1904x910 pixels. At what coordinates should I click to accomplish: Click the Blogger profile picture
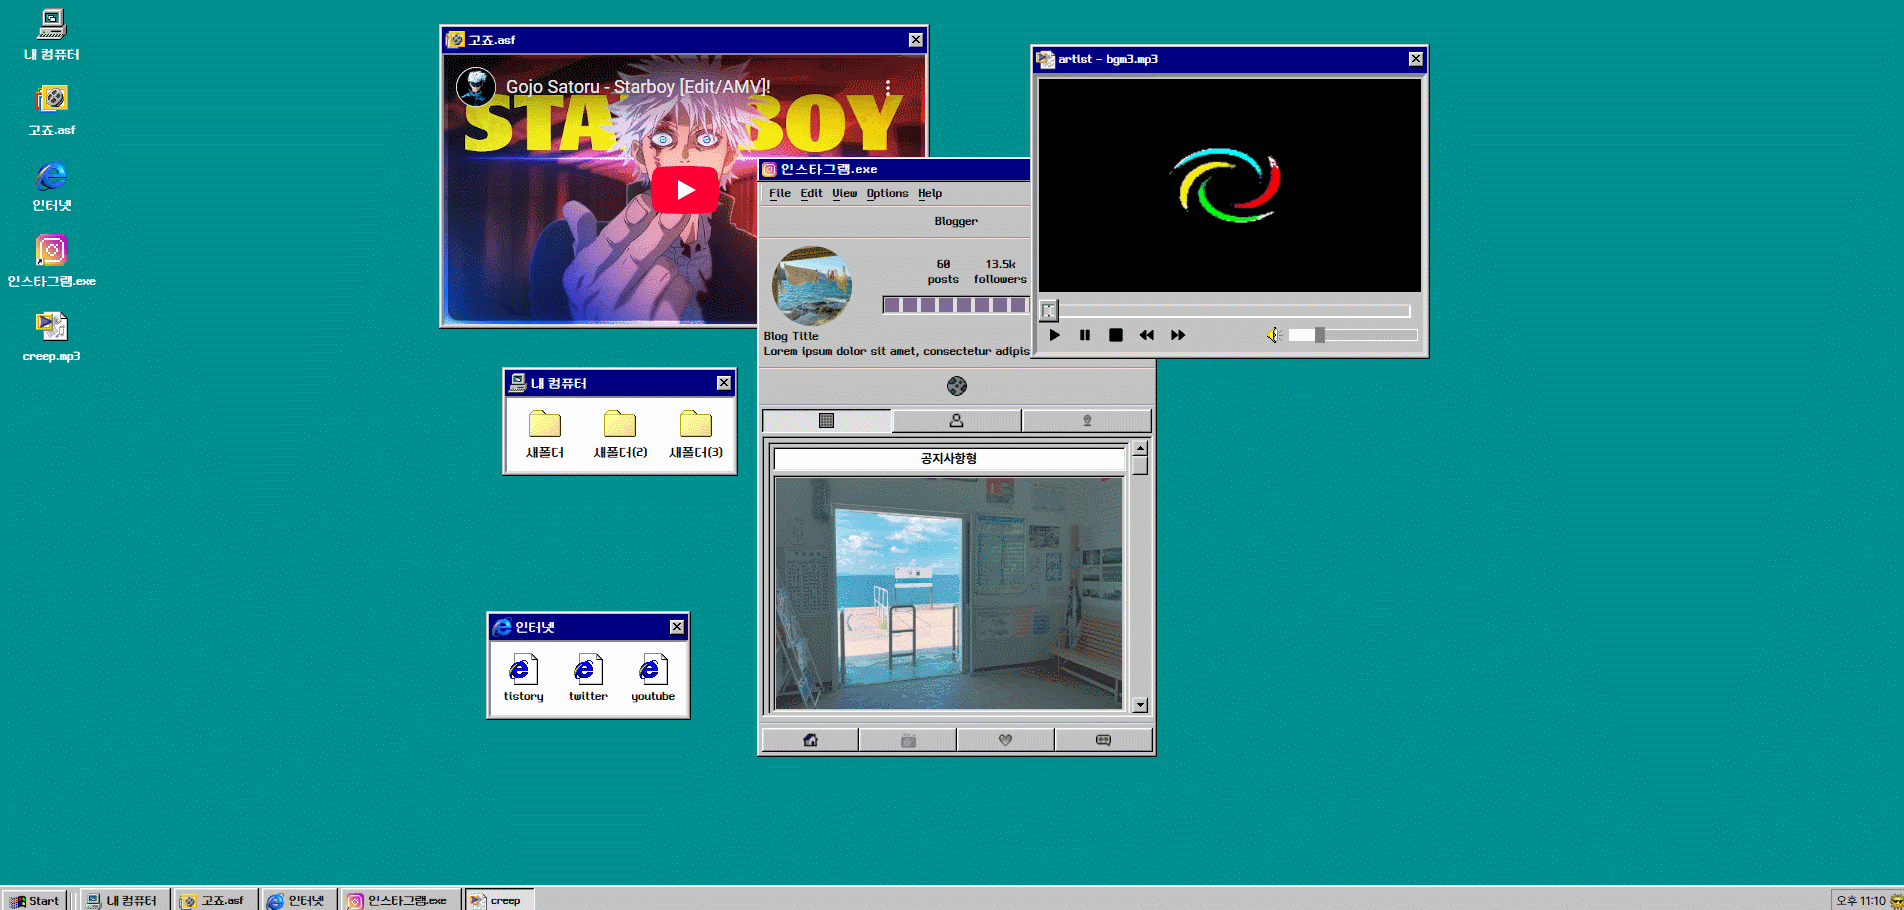click(x=812, y=286)
